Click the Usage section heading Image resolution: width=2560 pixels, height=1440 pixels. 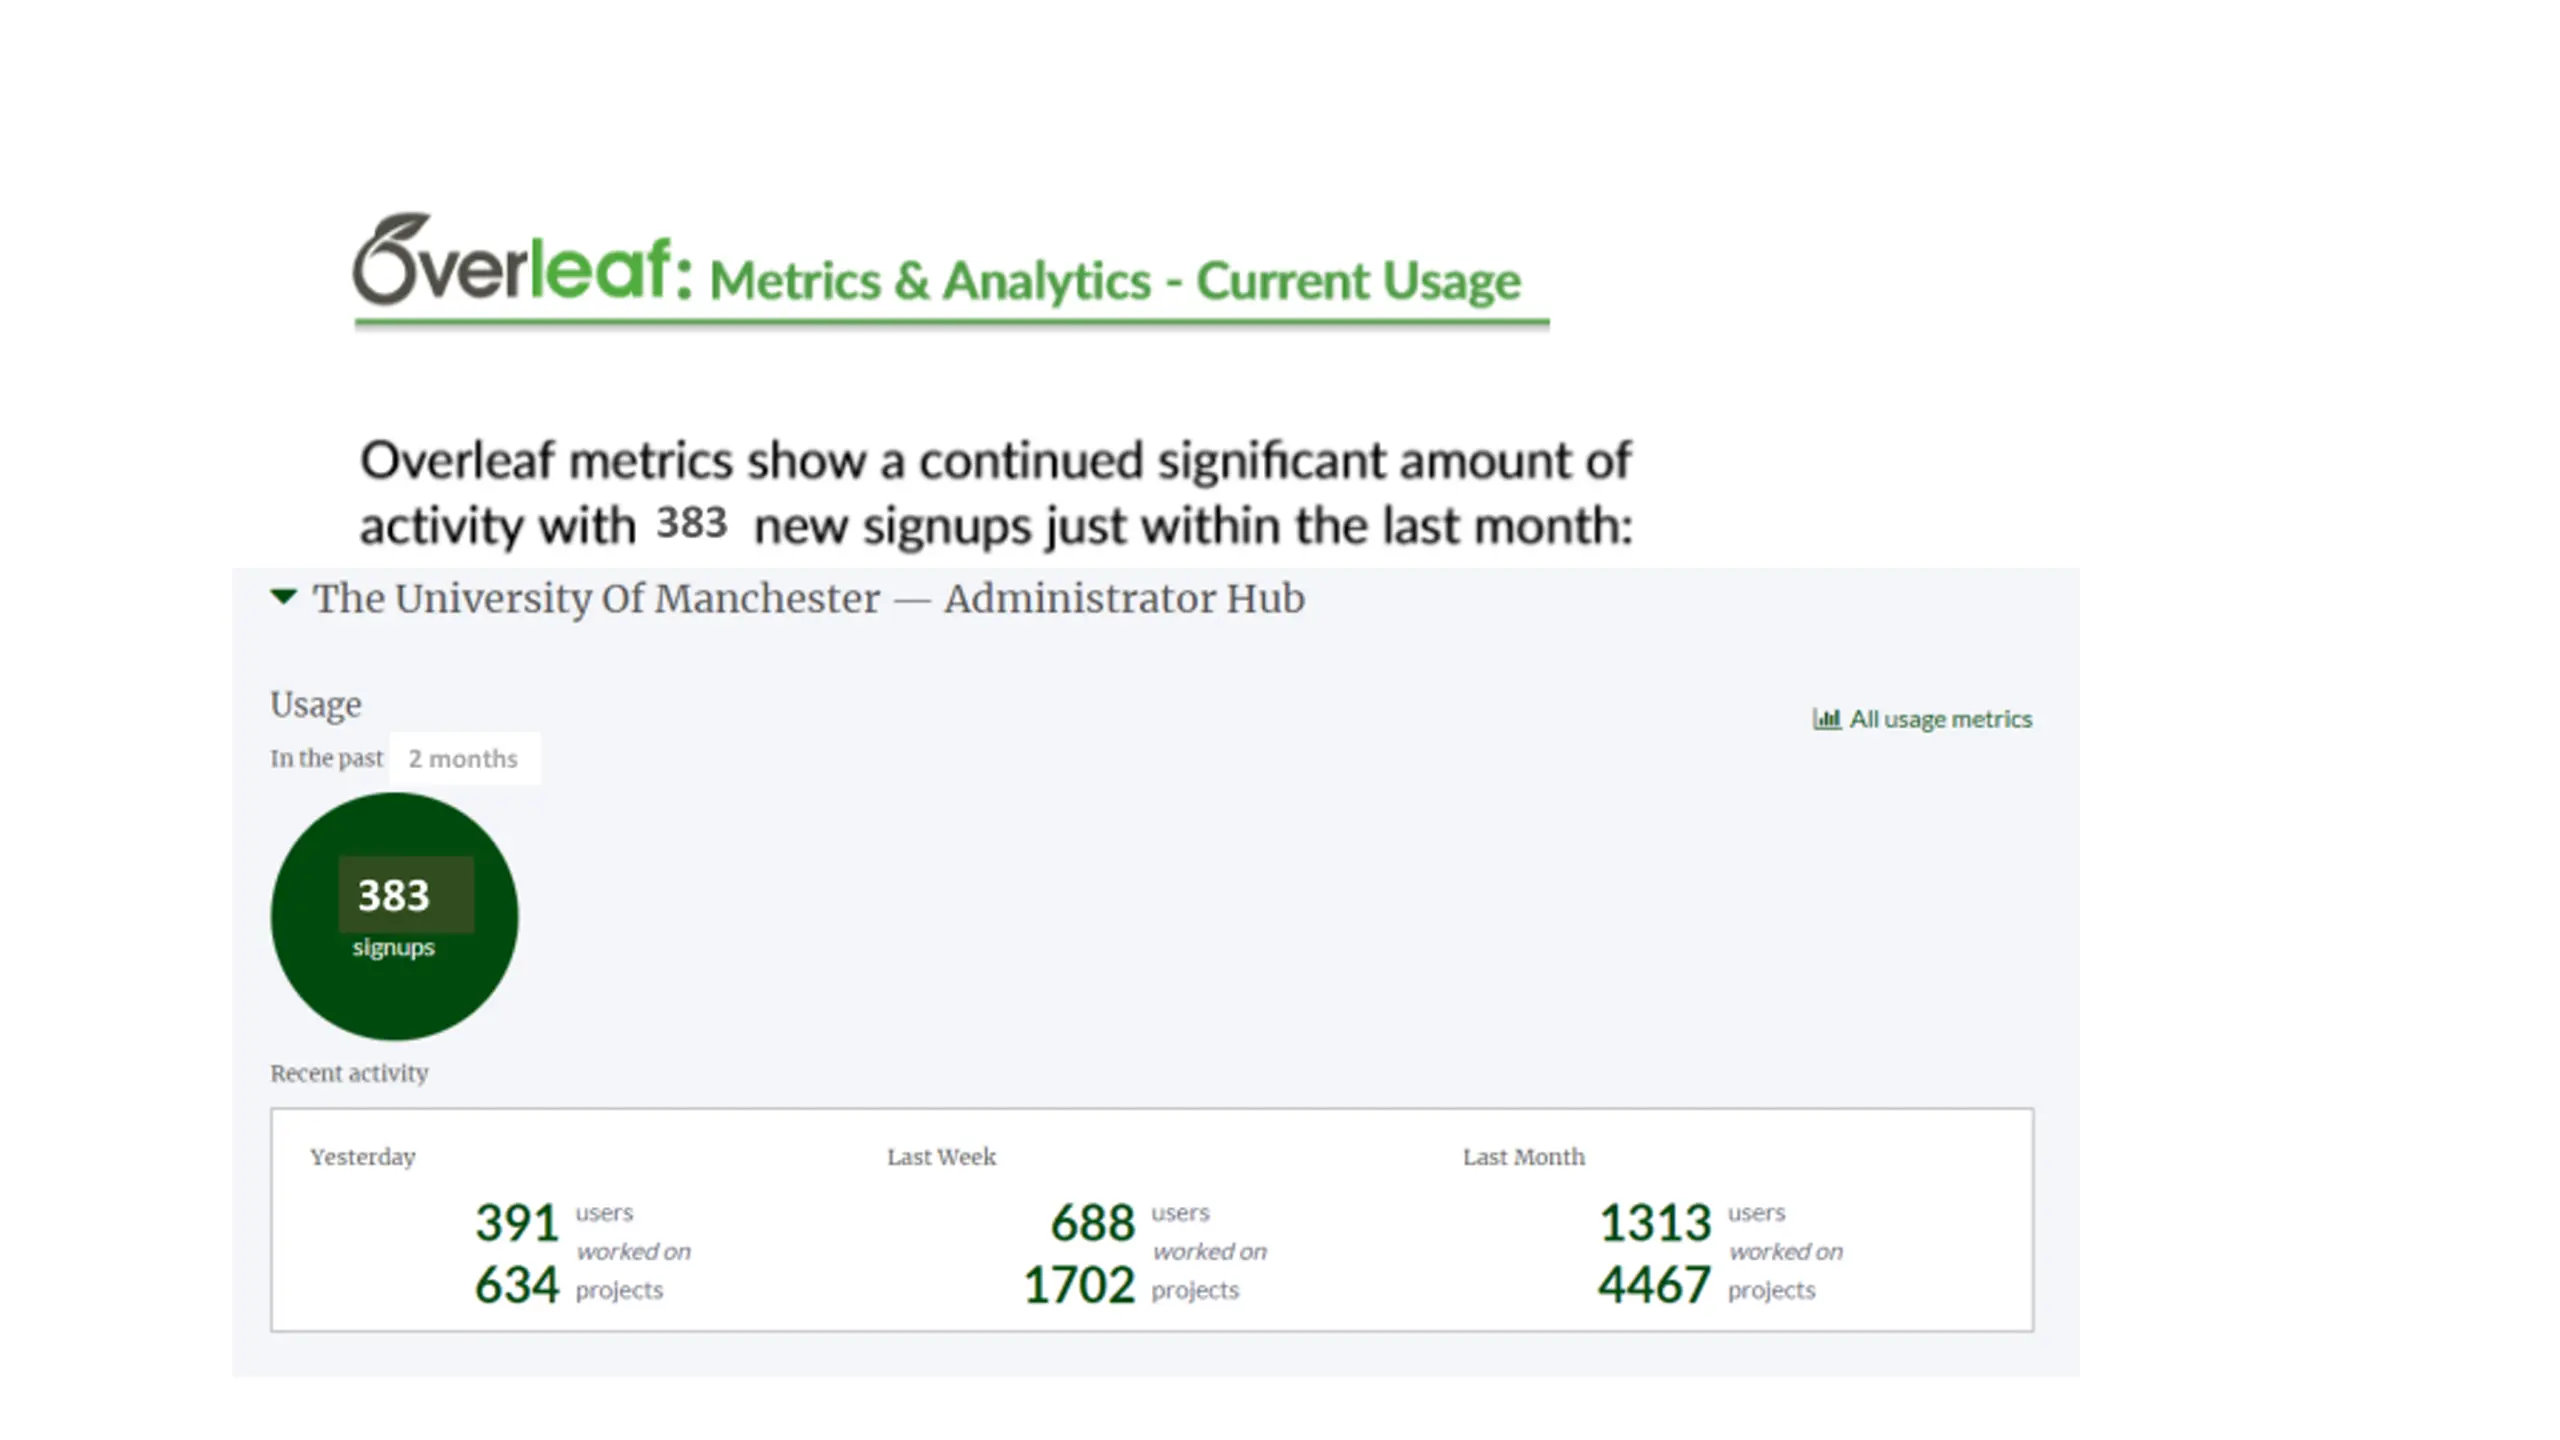click(x=316, y=705)
